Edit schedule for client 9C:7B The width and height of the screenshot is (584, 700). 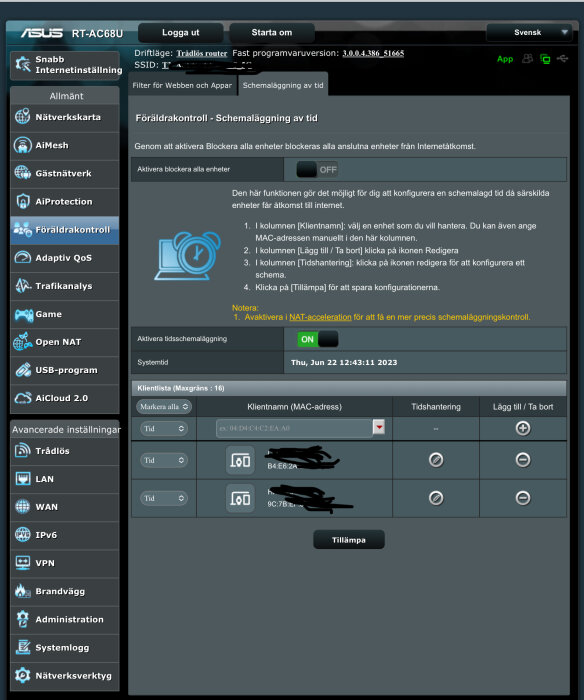pos(436,498)
